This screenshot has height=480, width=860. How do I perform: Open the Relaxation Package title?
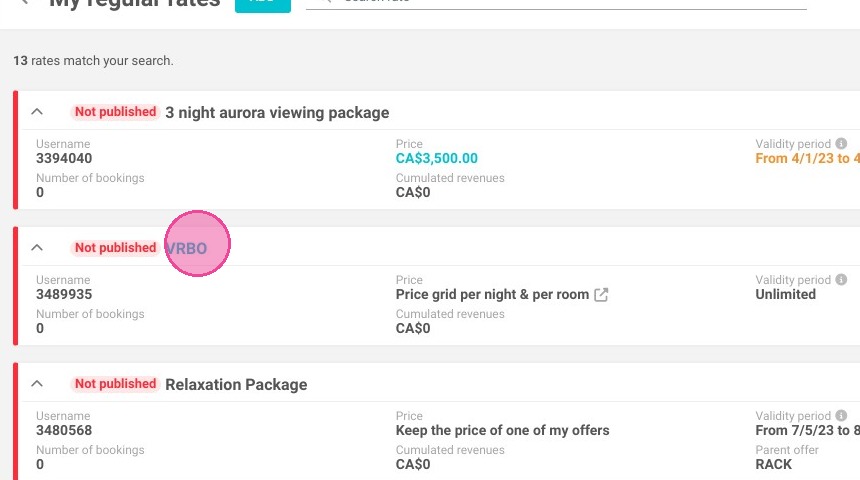[x=236, y=385]
